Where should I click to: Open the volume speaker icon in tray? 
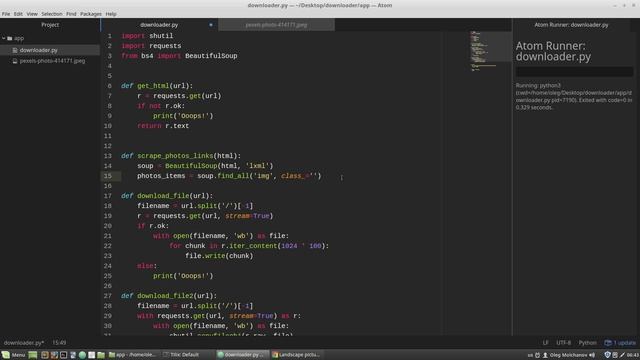tap(592, 355)
